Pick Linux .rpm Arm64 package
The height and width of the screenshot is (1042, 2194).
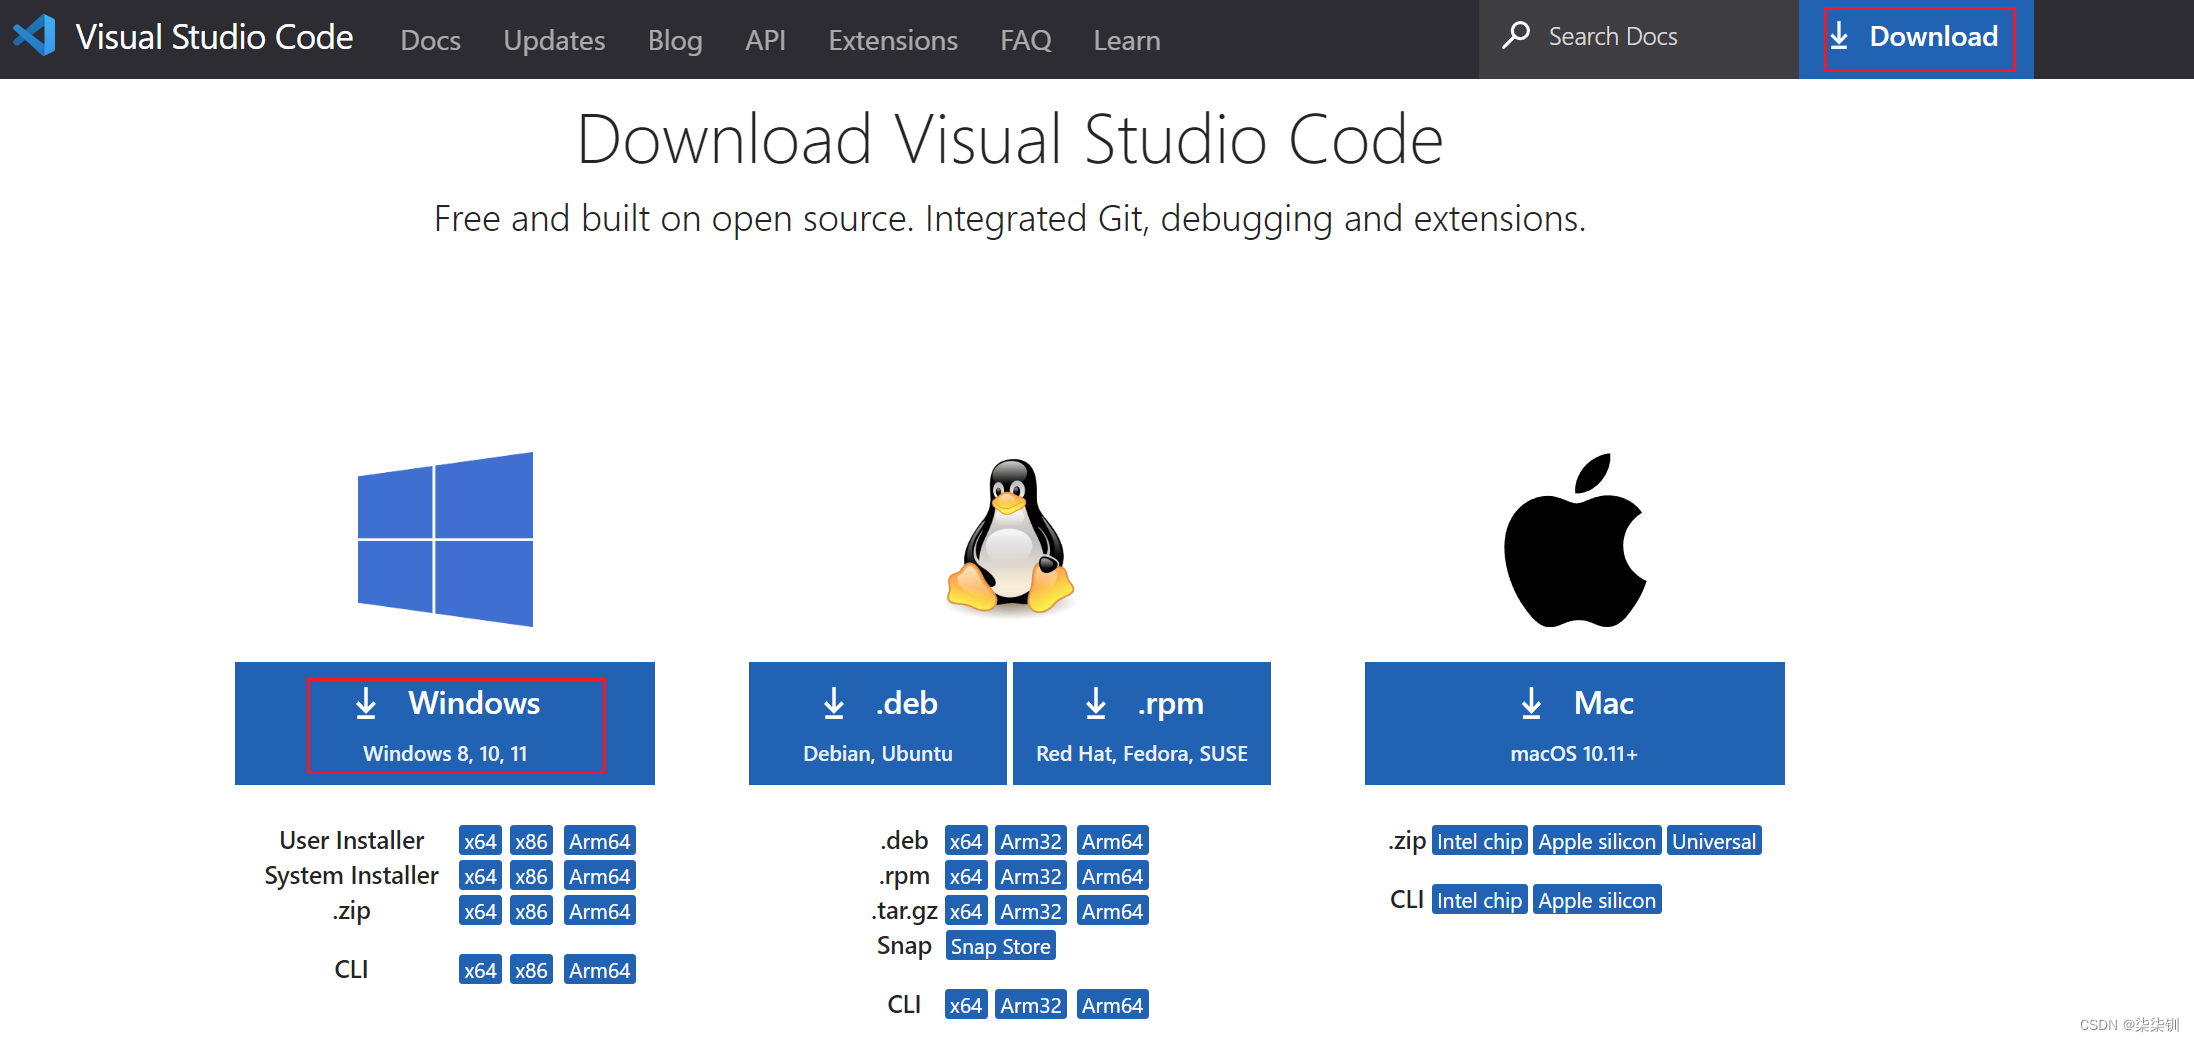point(1112,876)
